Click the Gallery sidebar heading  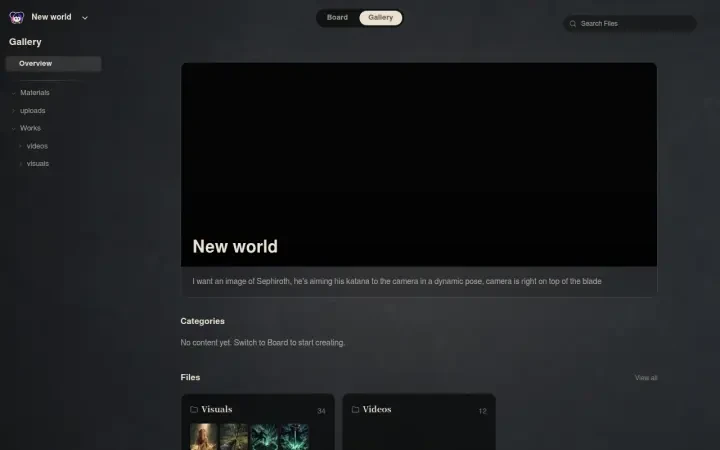point(25,42)
